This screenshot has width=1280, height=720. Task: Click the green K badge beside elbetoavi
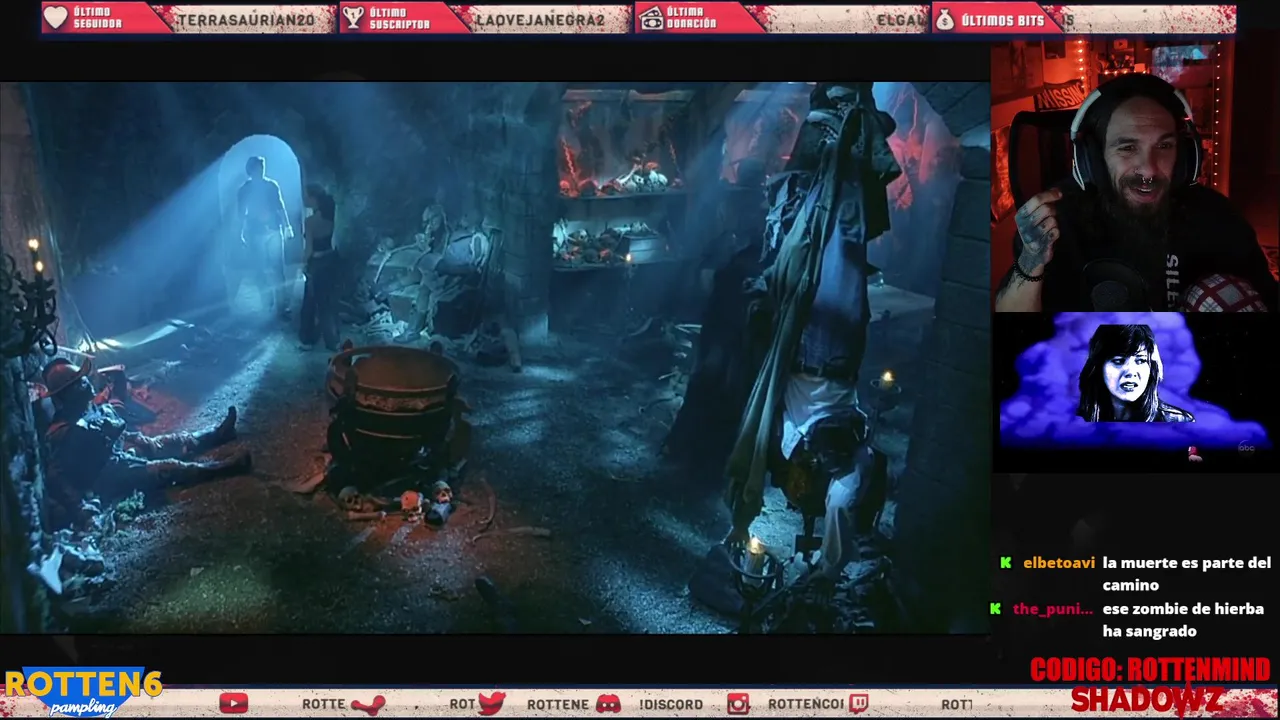coord(1006,563)
